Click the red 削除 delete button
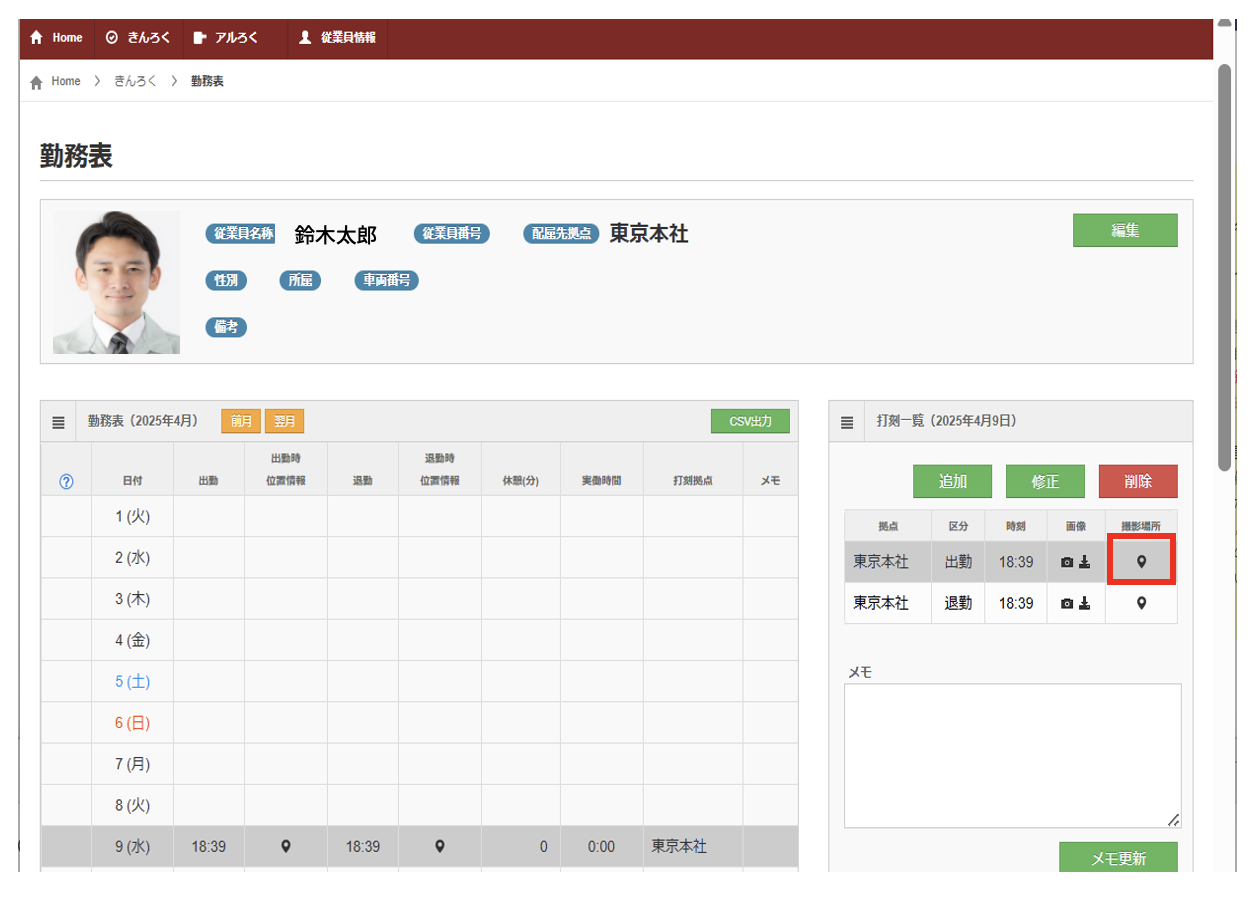 click(x=1138, y=481)
